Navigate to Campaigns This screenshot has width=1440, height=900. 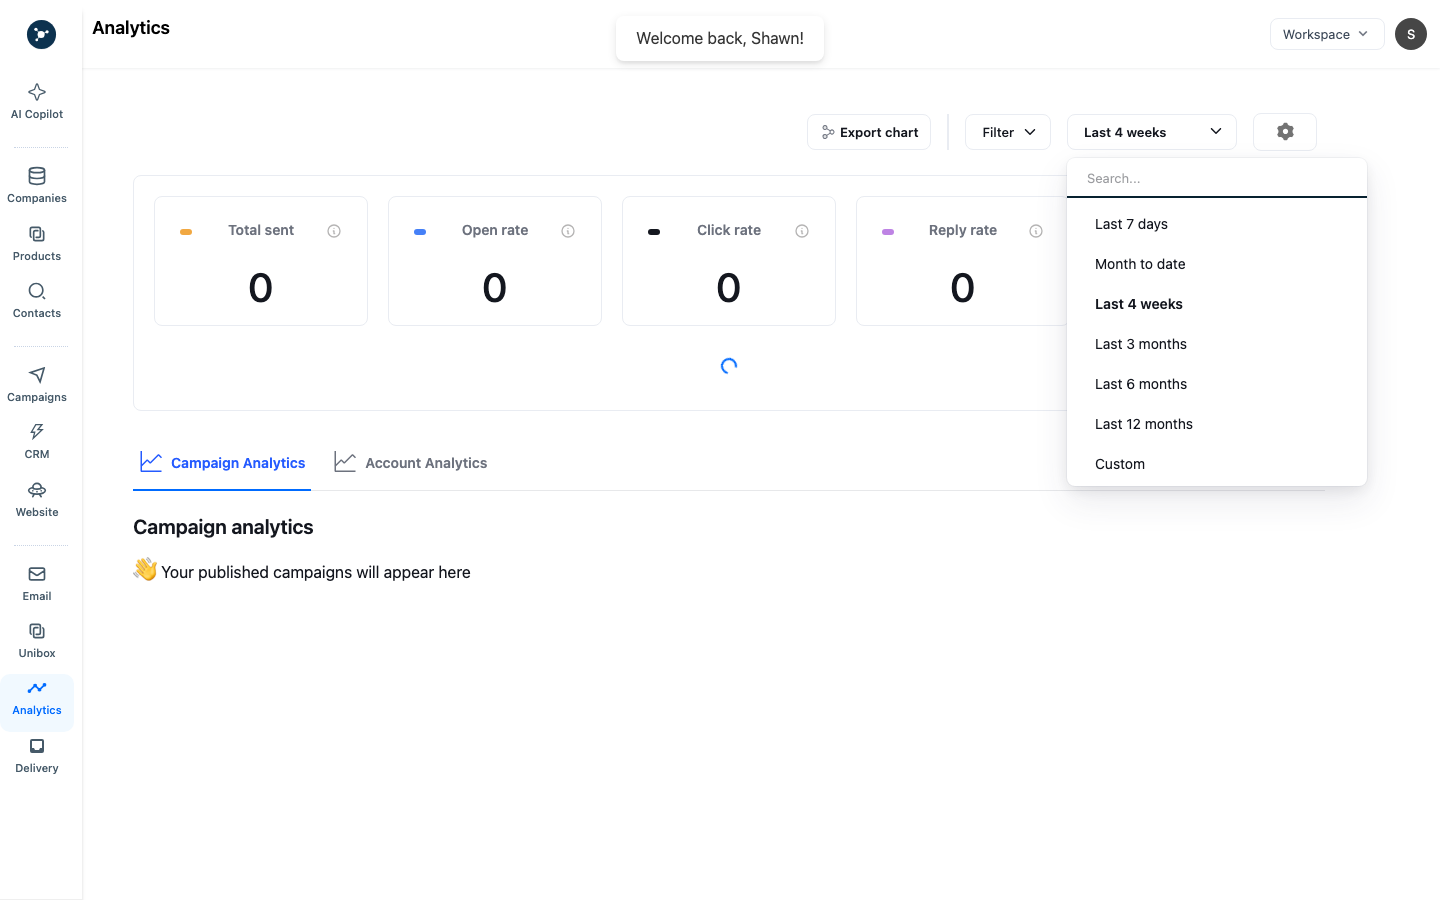click(x=37, y=385)
